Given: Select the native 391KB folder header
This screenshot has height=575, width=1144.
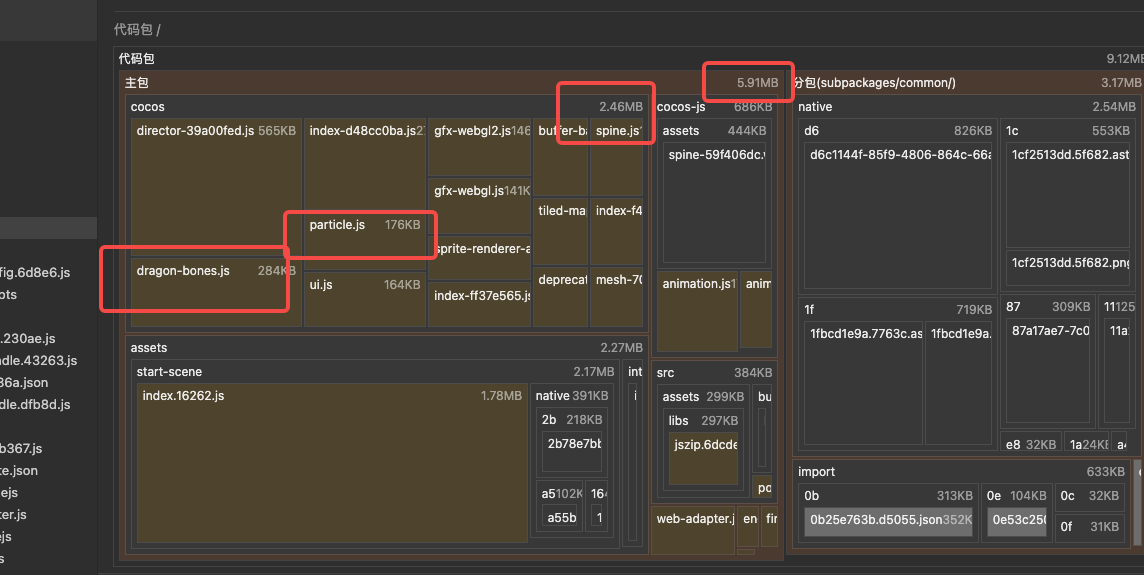Looking at the screenshot, I should tap(572, 395).
